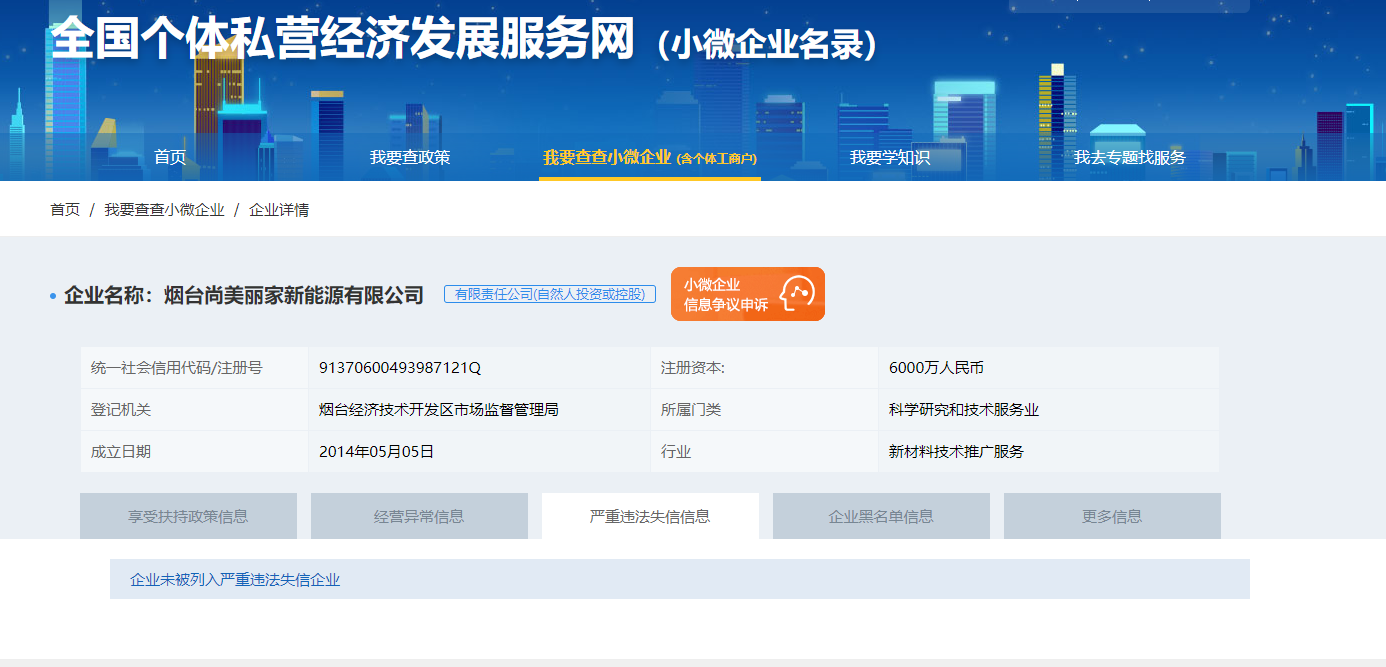The image size is (1386, 667).
Task: Switch to the 企业黑名单信息 tab
Action: point(881,516)
